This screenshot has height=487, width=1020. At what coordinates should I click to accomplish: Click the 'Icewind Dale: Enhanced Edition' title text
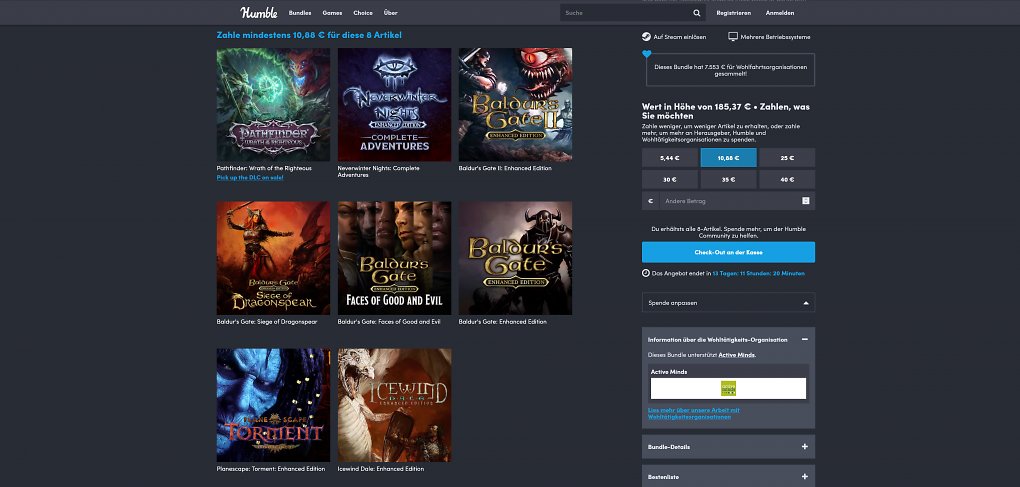tap(381, 469)
